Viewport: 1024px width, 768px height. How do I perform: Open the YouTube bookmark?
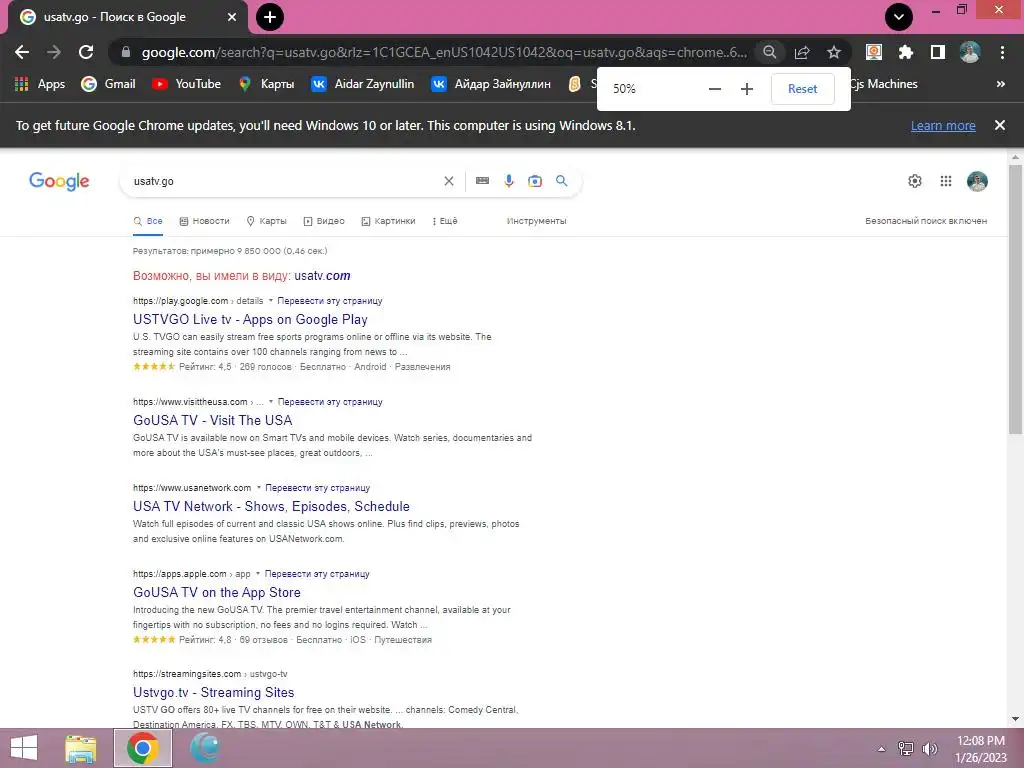[x=186, y=84]
